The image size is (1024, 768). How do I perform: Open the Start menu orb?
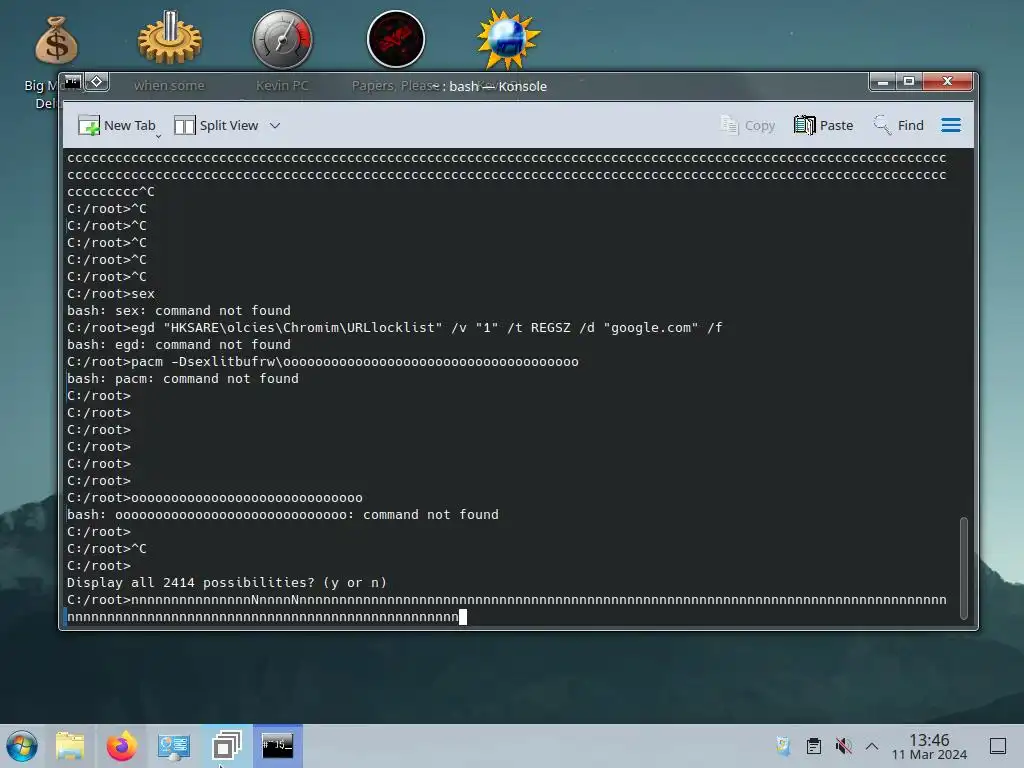[x=22, y=746]
